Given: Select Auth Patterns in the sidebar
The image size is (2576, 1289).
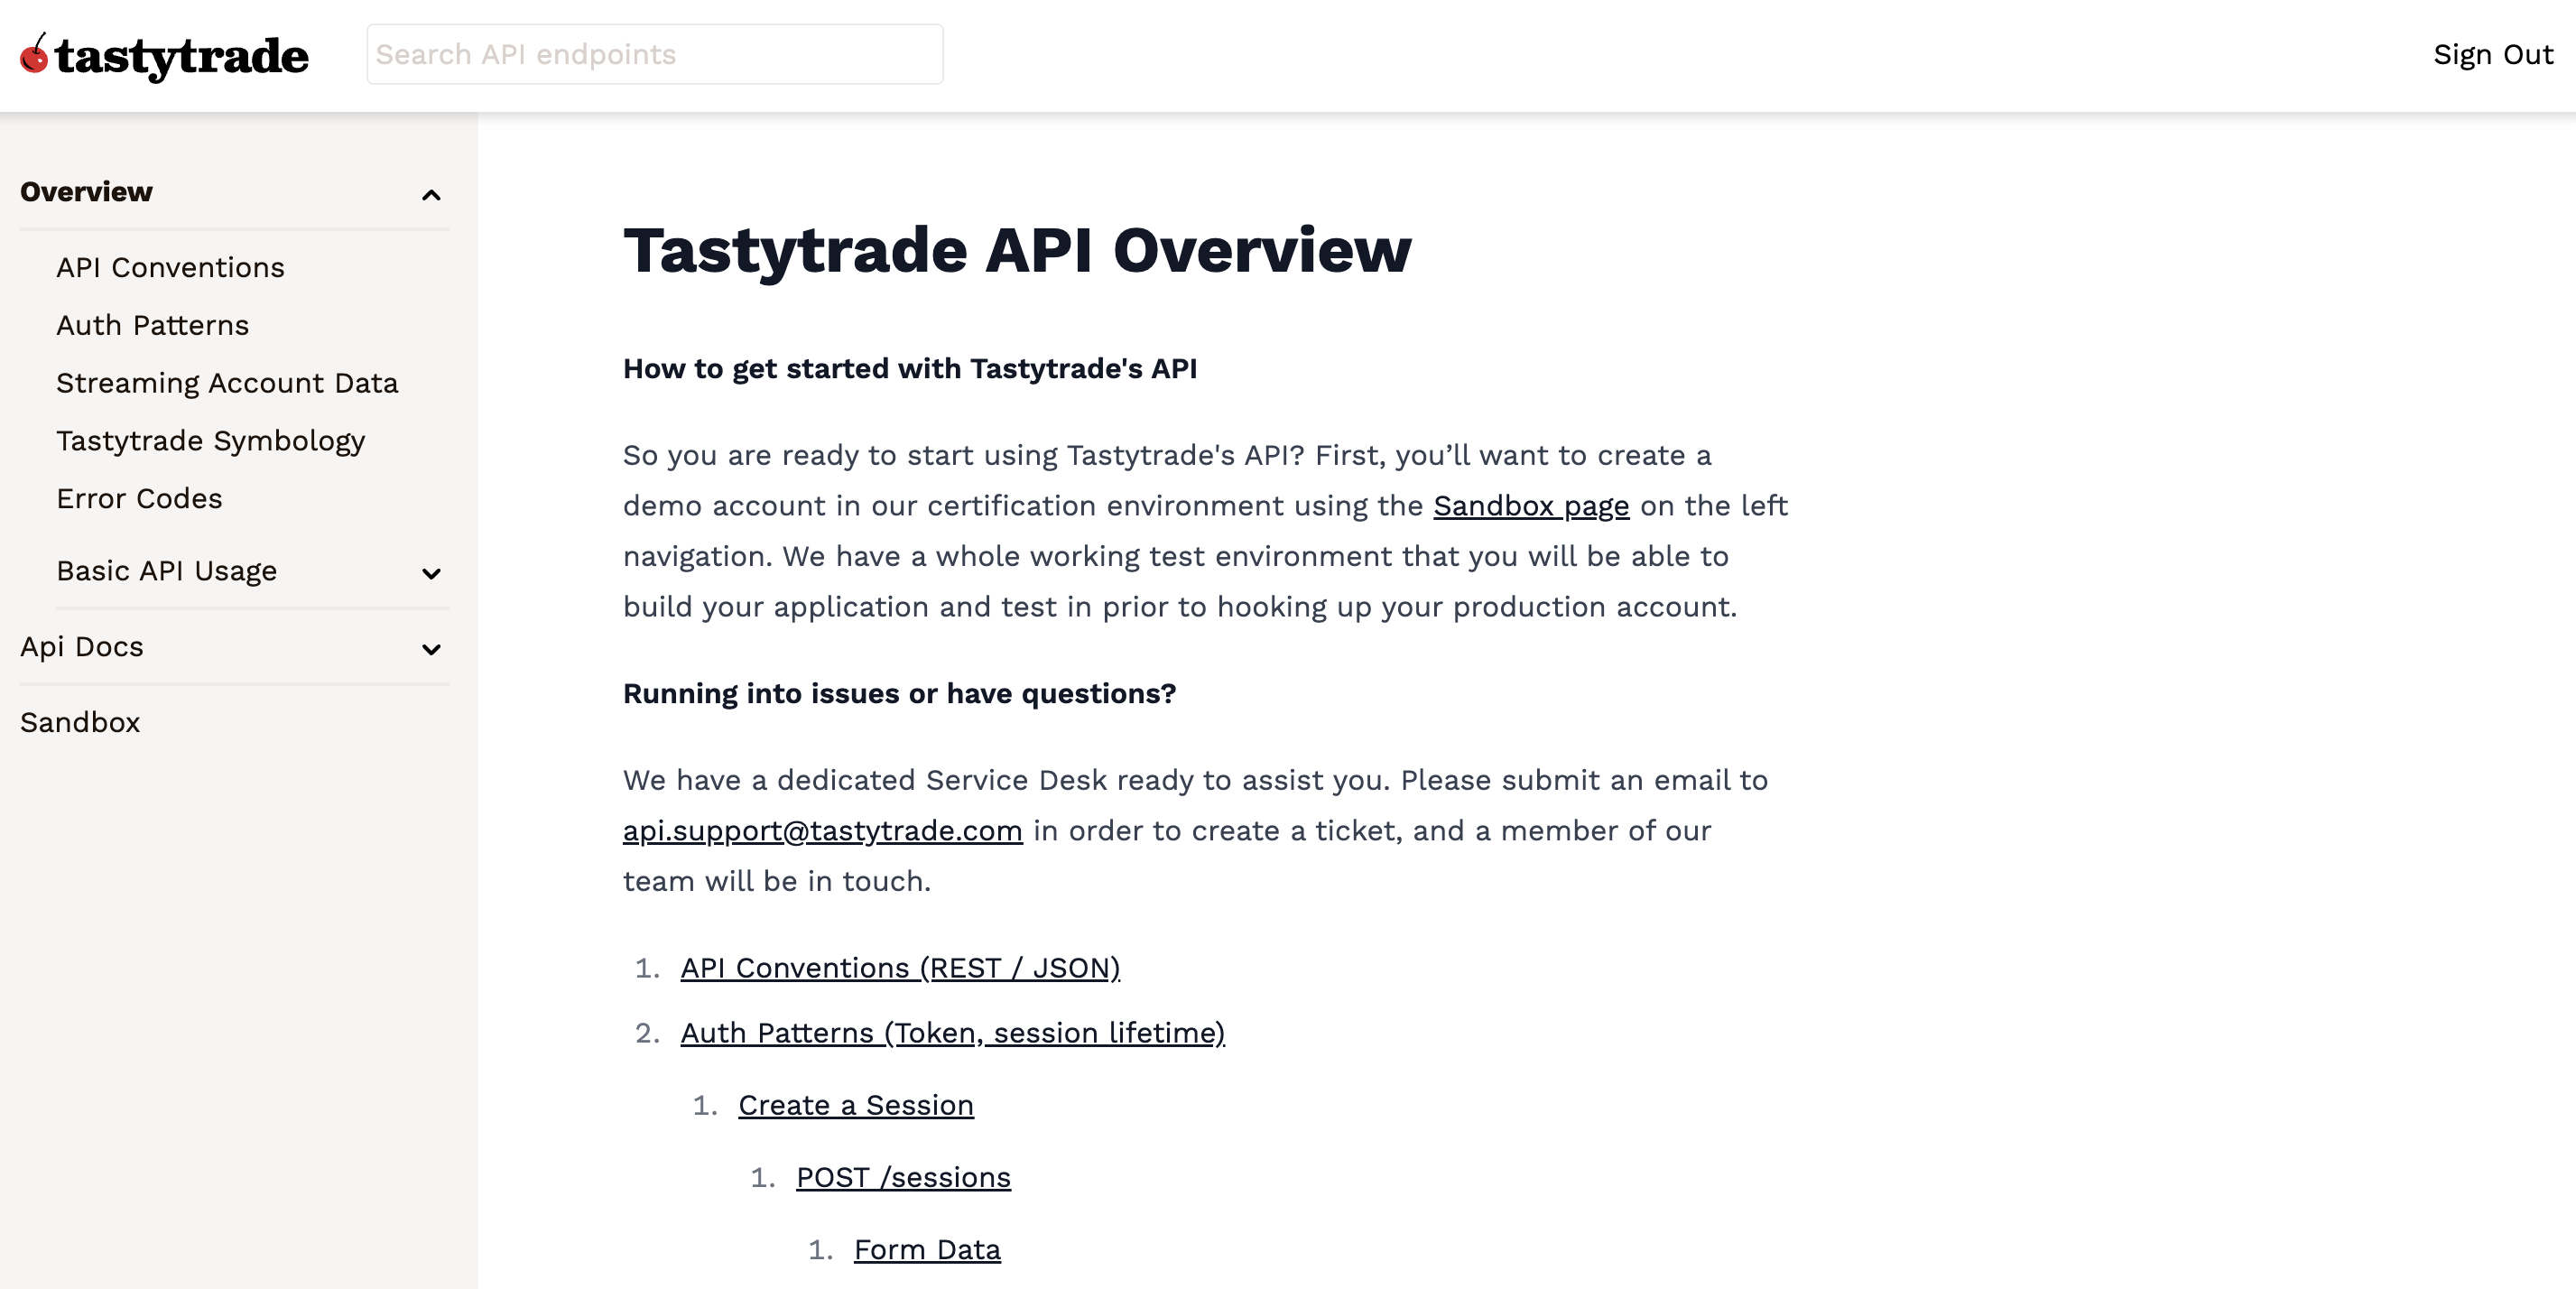Looking at the screenshot, I should tap(152, 325).
